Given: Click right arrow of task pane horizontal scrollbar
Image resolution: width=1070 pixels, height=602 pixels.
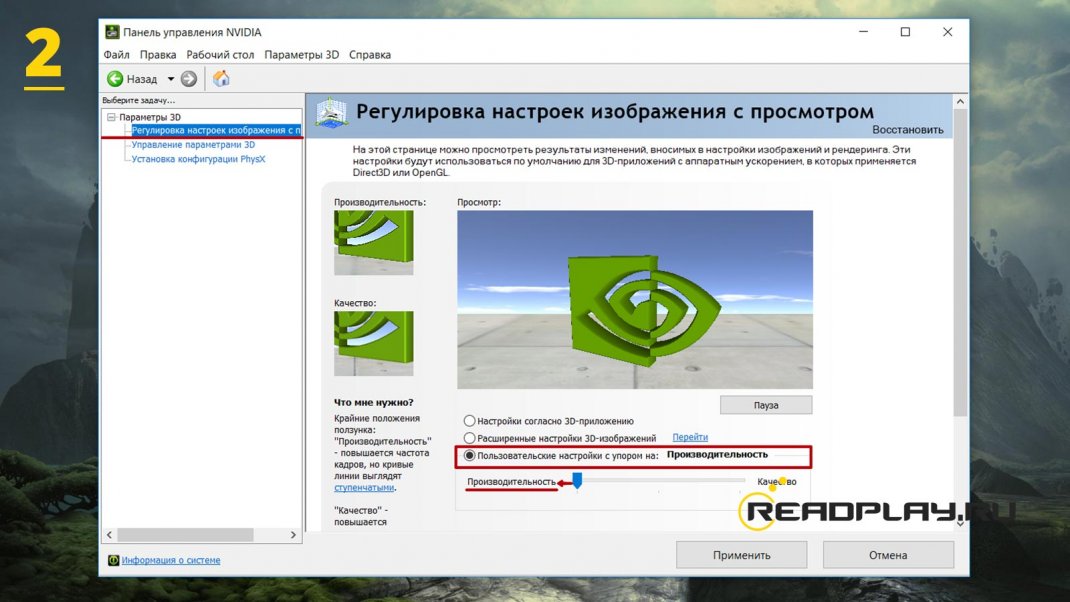Looking at the screenshot, I should click(x=293, y=535).
